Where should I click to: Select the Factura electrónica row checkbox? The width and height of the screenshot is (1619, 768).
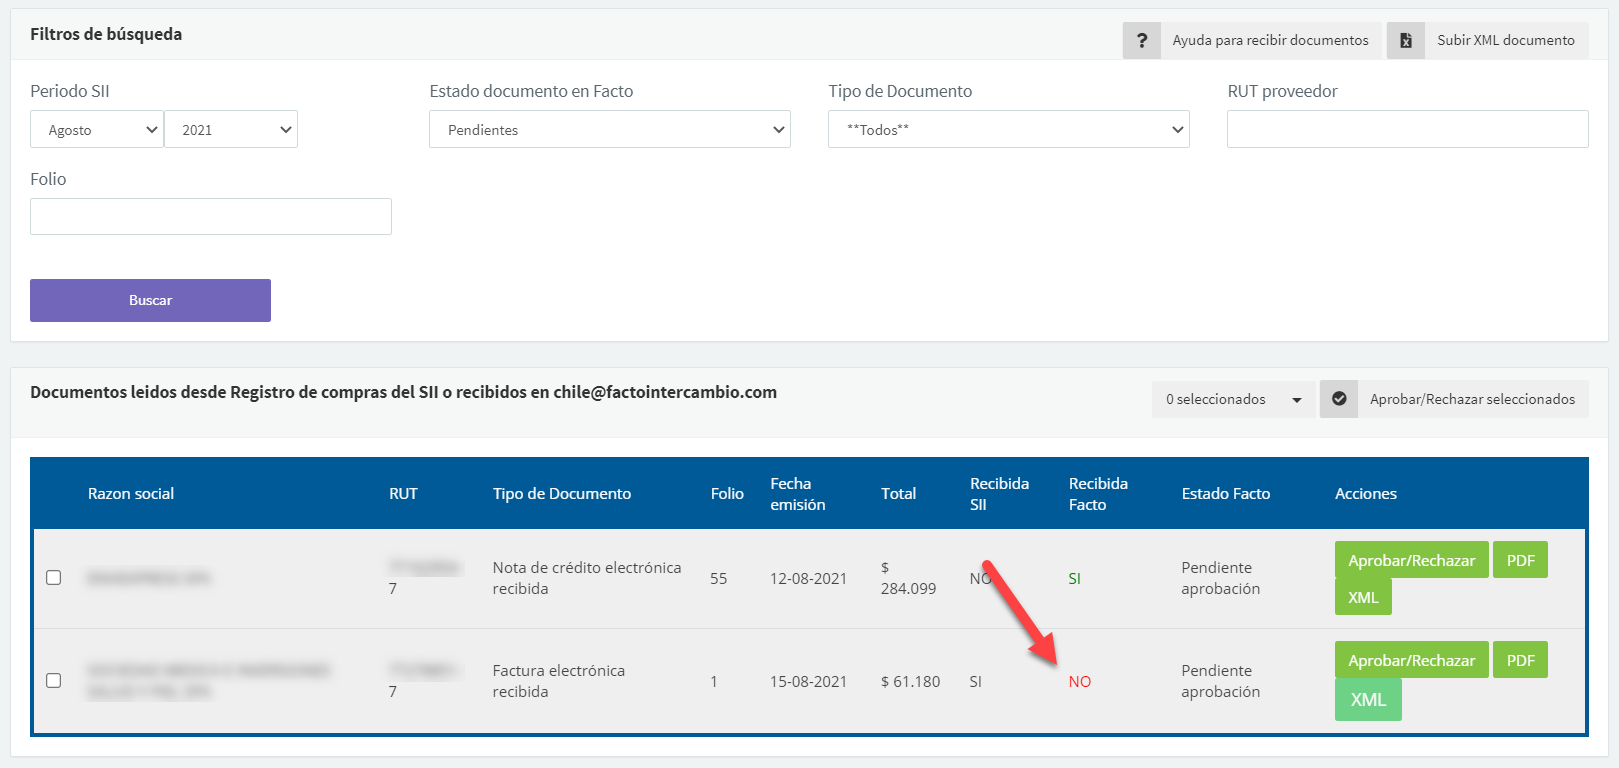[54, 681]
